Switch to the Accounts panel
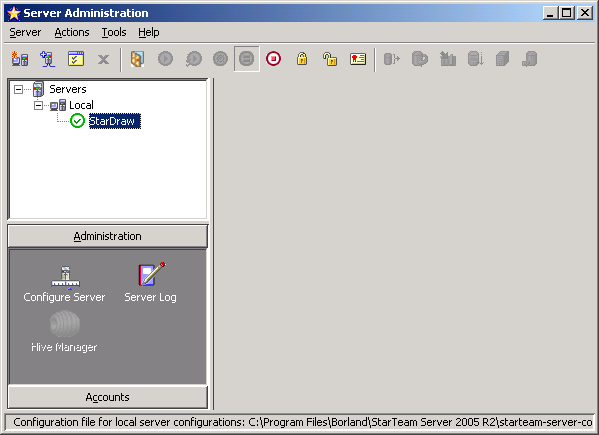This screenshot has height=435, width=599. (108, 397)
